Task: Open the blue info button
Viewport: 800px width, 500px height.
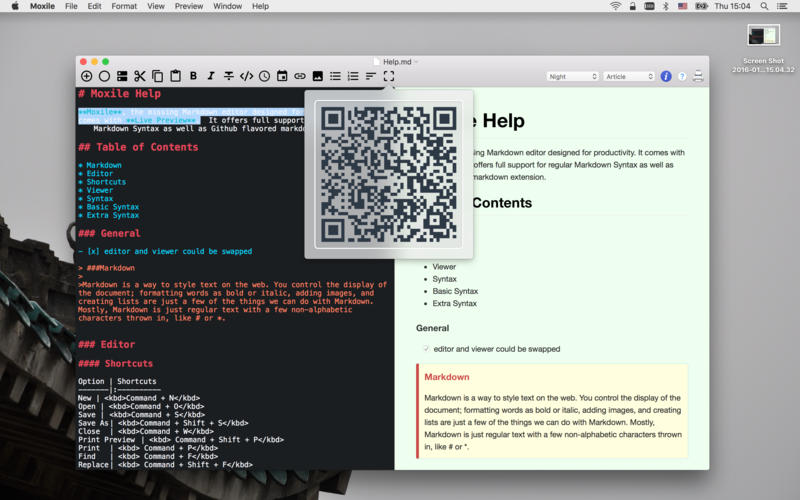Action: 666,77
